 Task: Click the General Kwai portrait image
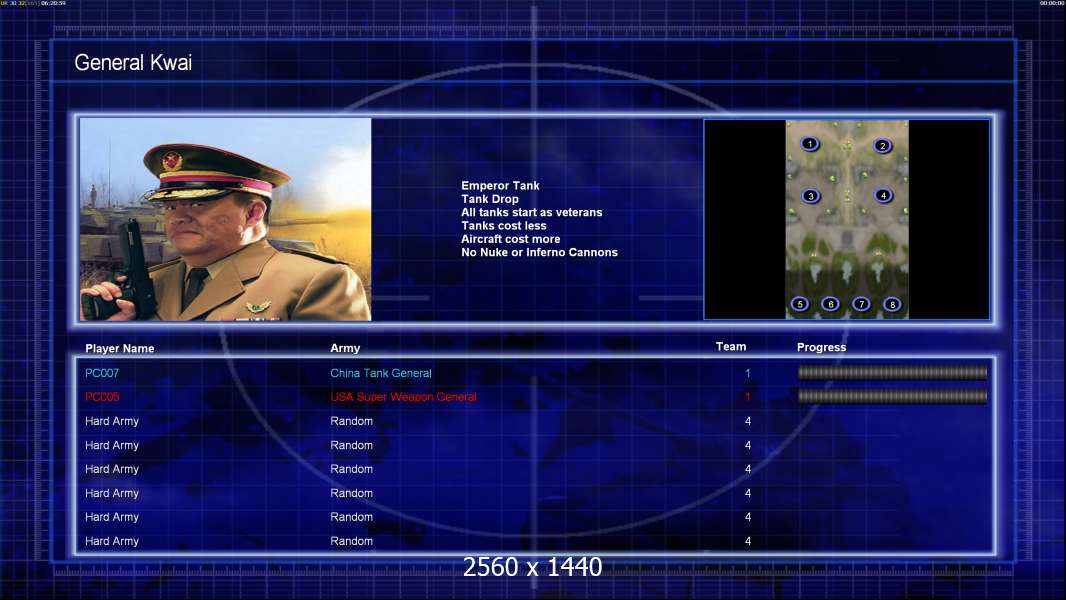point(226,219)
